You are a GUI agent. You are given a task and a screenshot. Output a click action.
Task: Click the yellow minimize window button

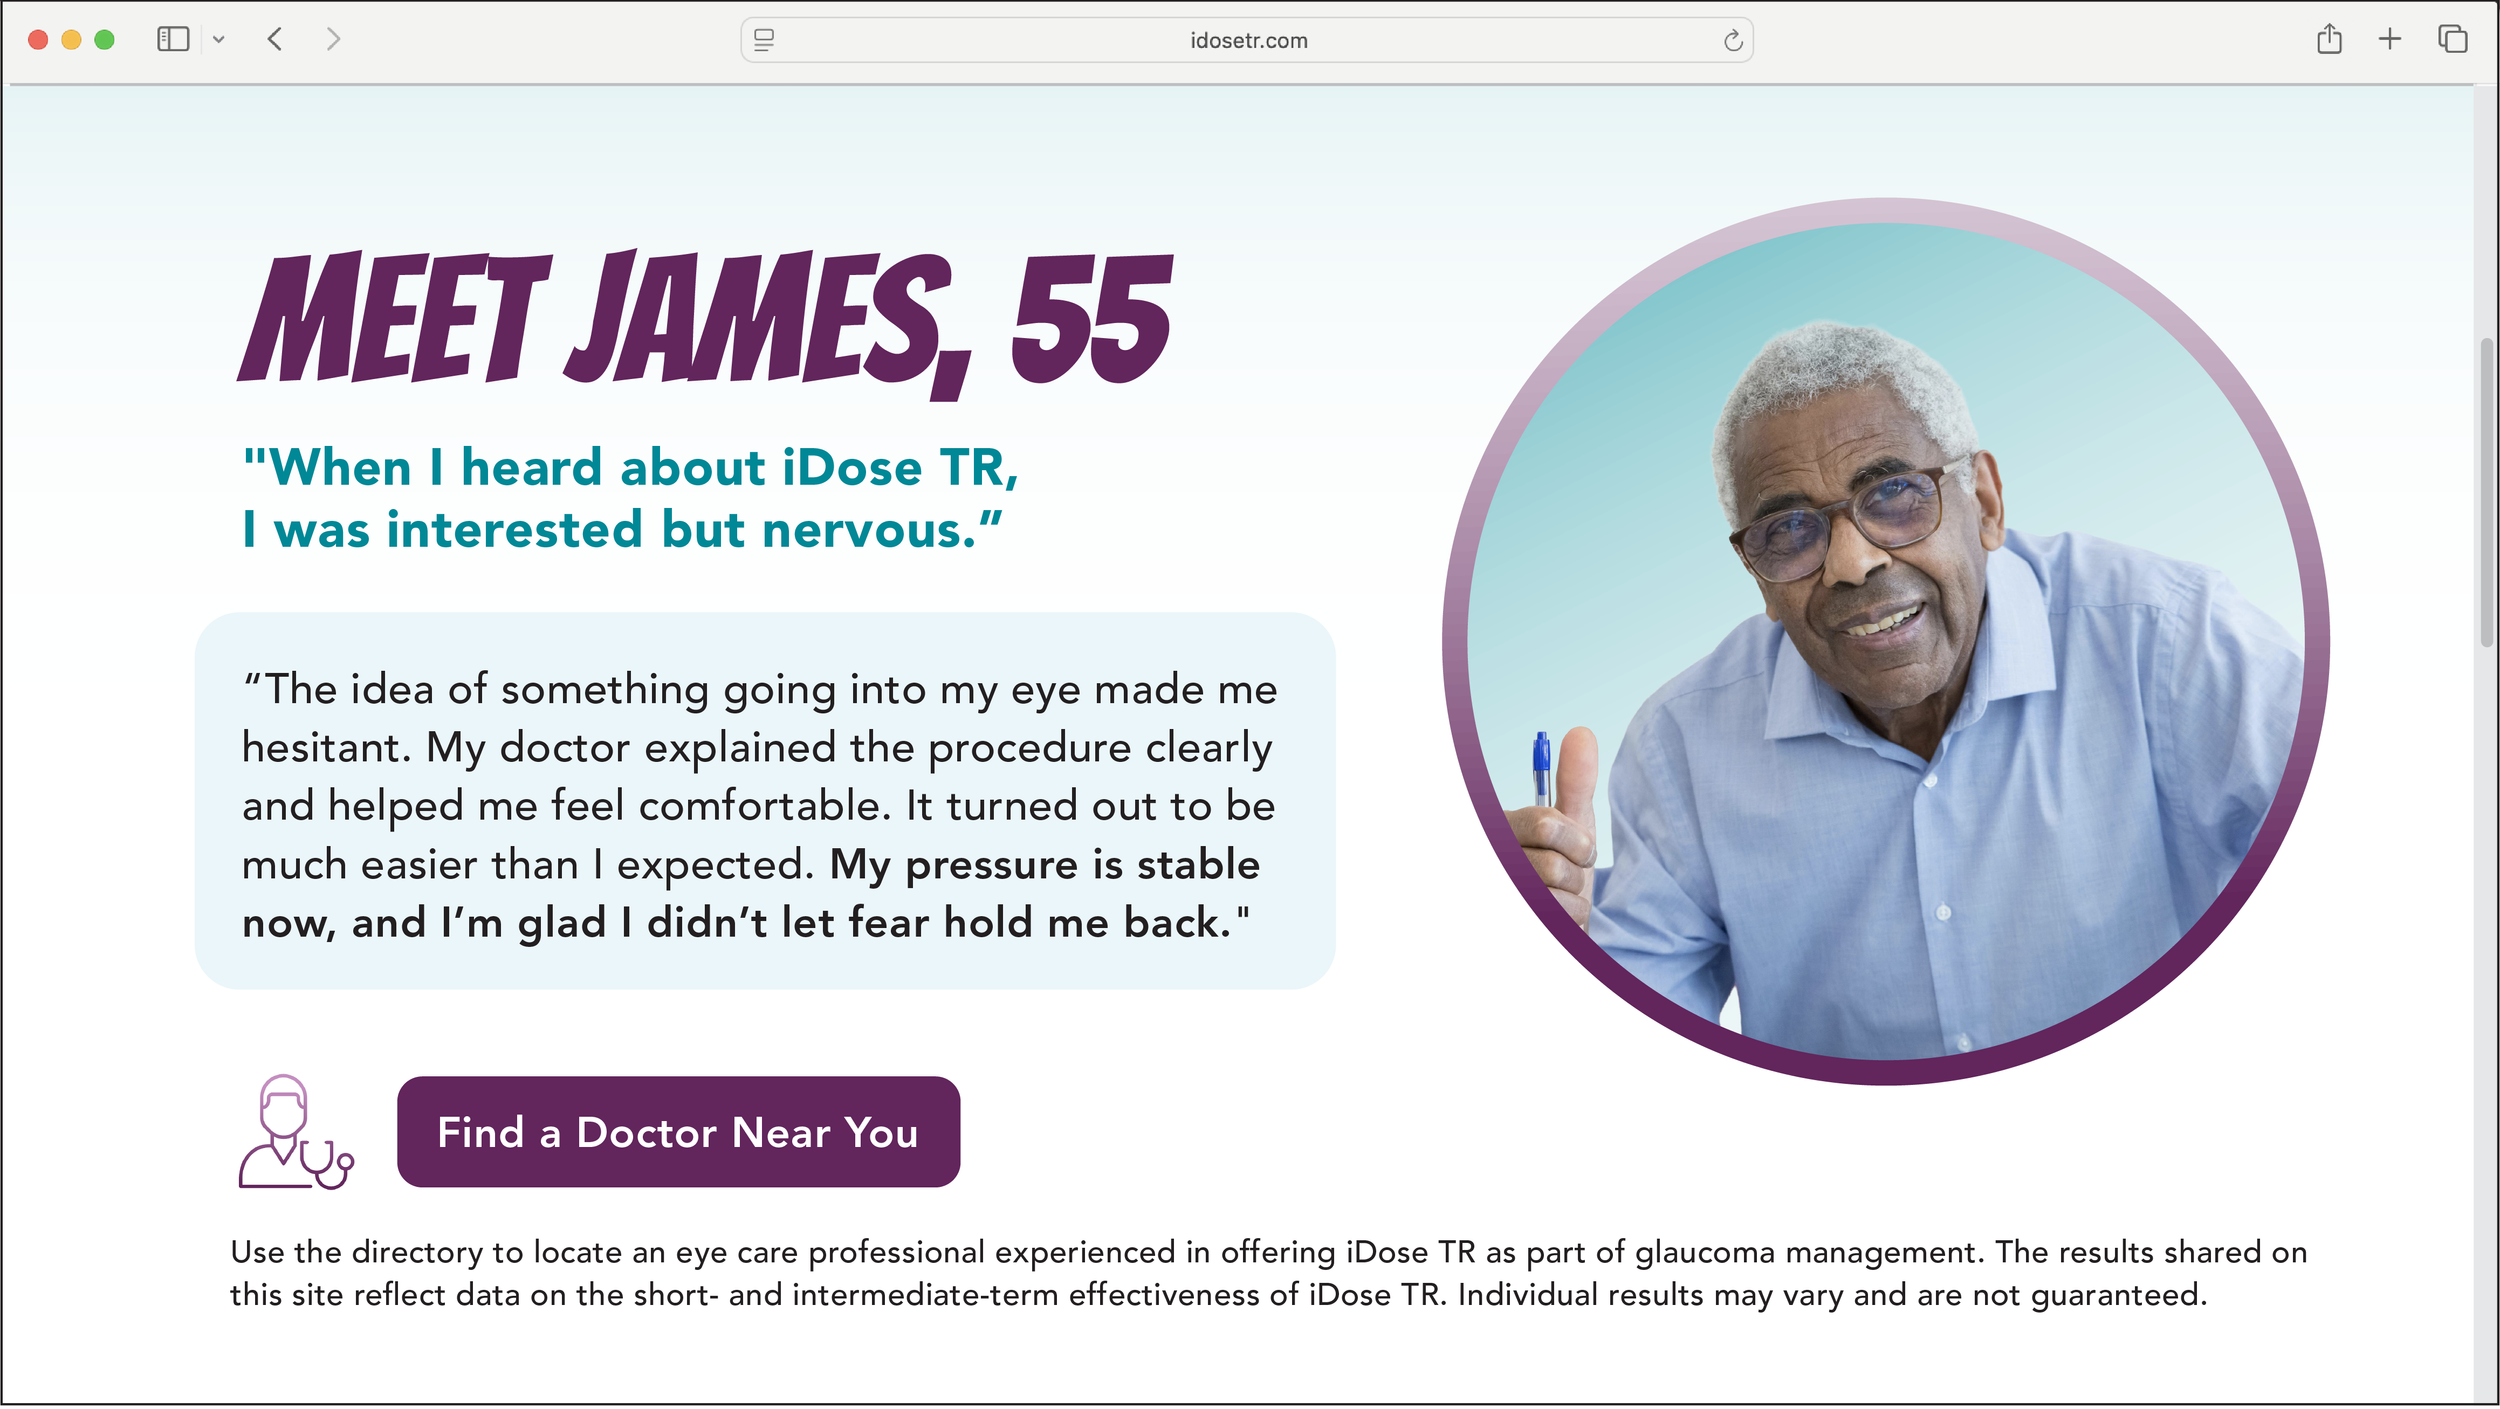[71, 40]
